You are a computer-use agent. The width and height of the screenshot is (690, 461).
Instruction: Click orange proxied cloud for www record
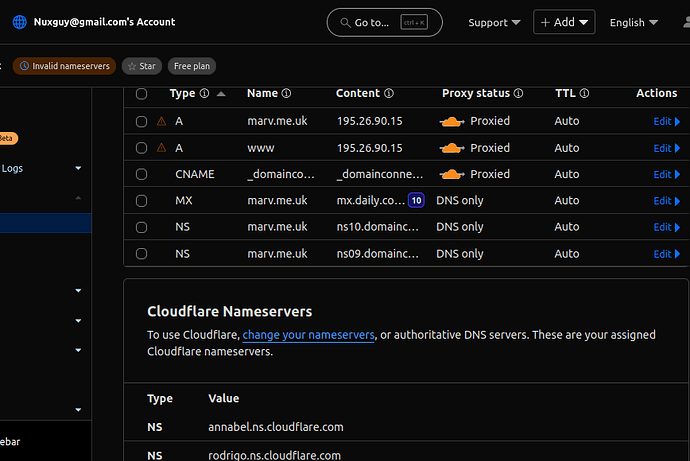(x=451, y=148)
